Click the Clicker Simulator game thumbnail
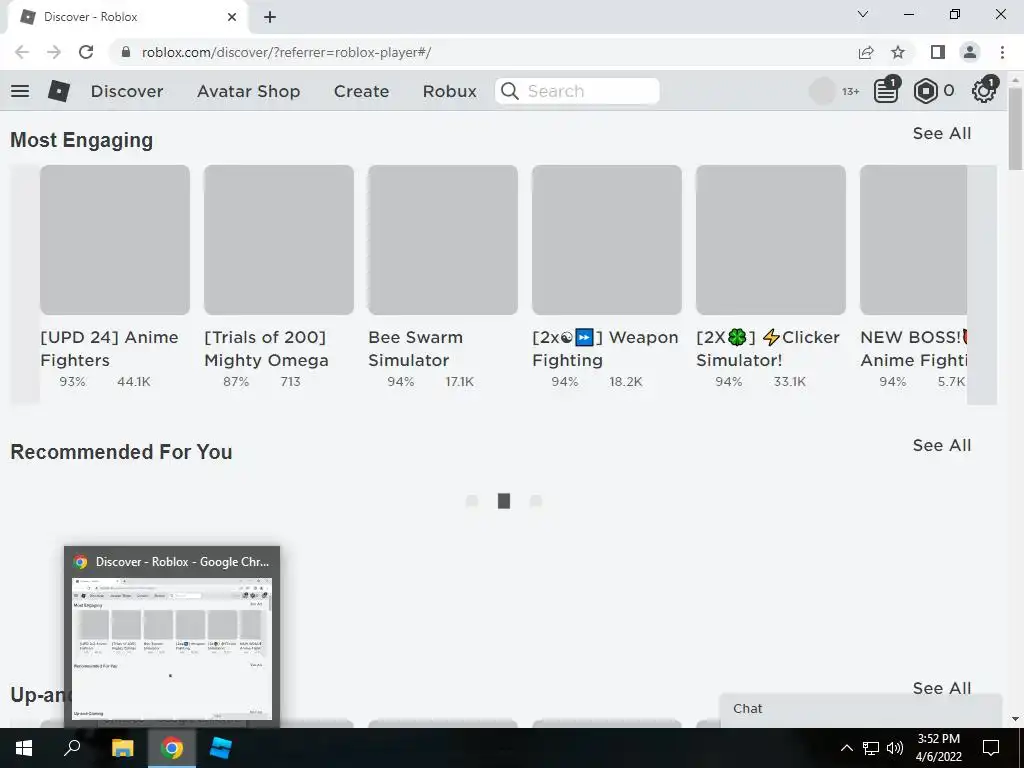The image size is (1024, 768). click(x=771, y=240)
